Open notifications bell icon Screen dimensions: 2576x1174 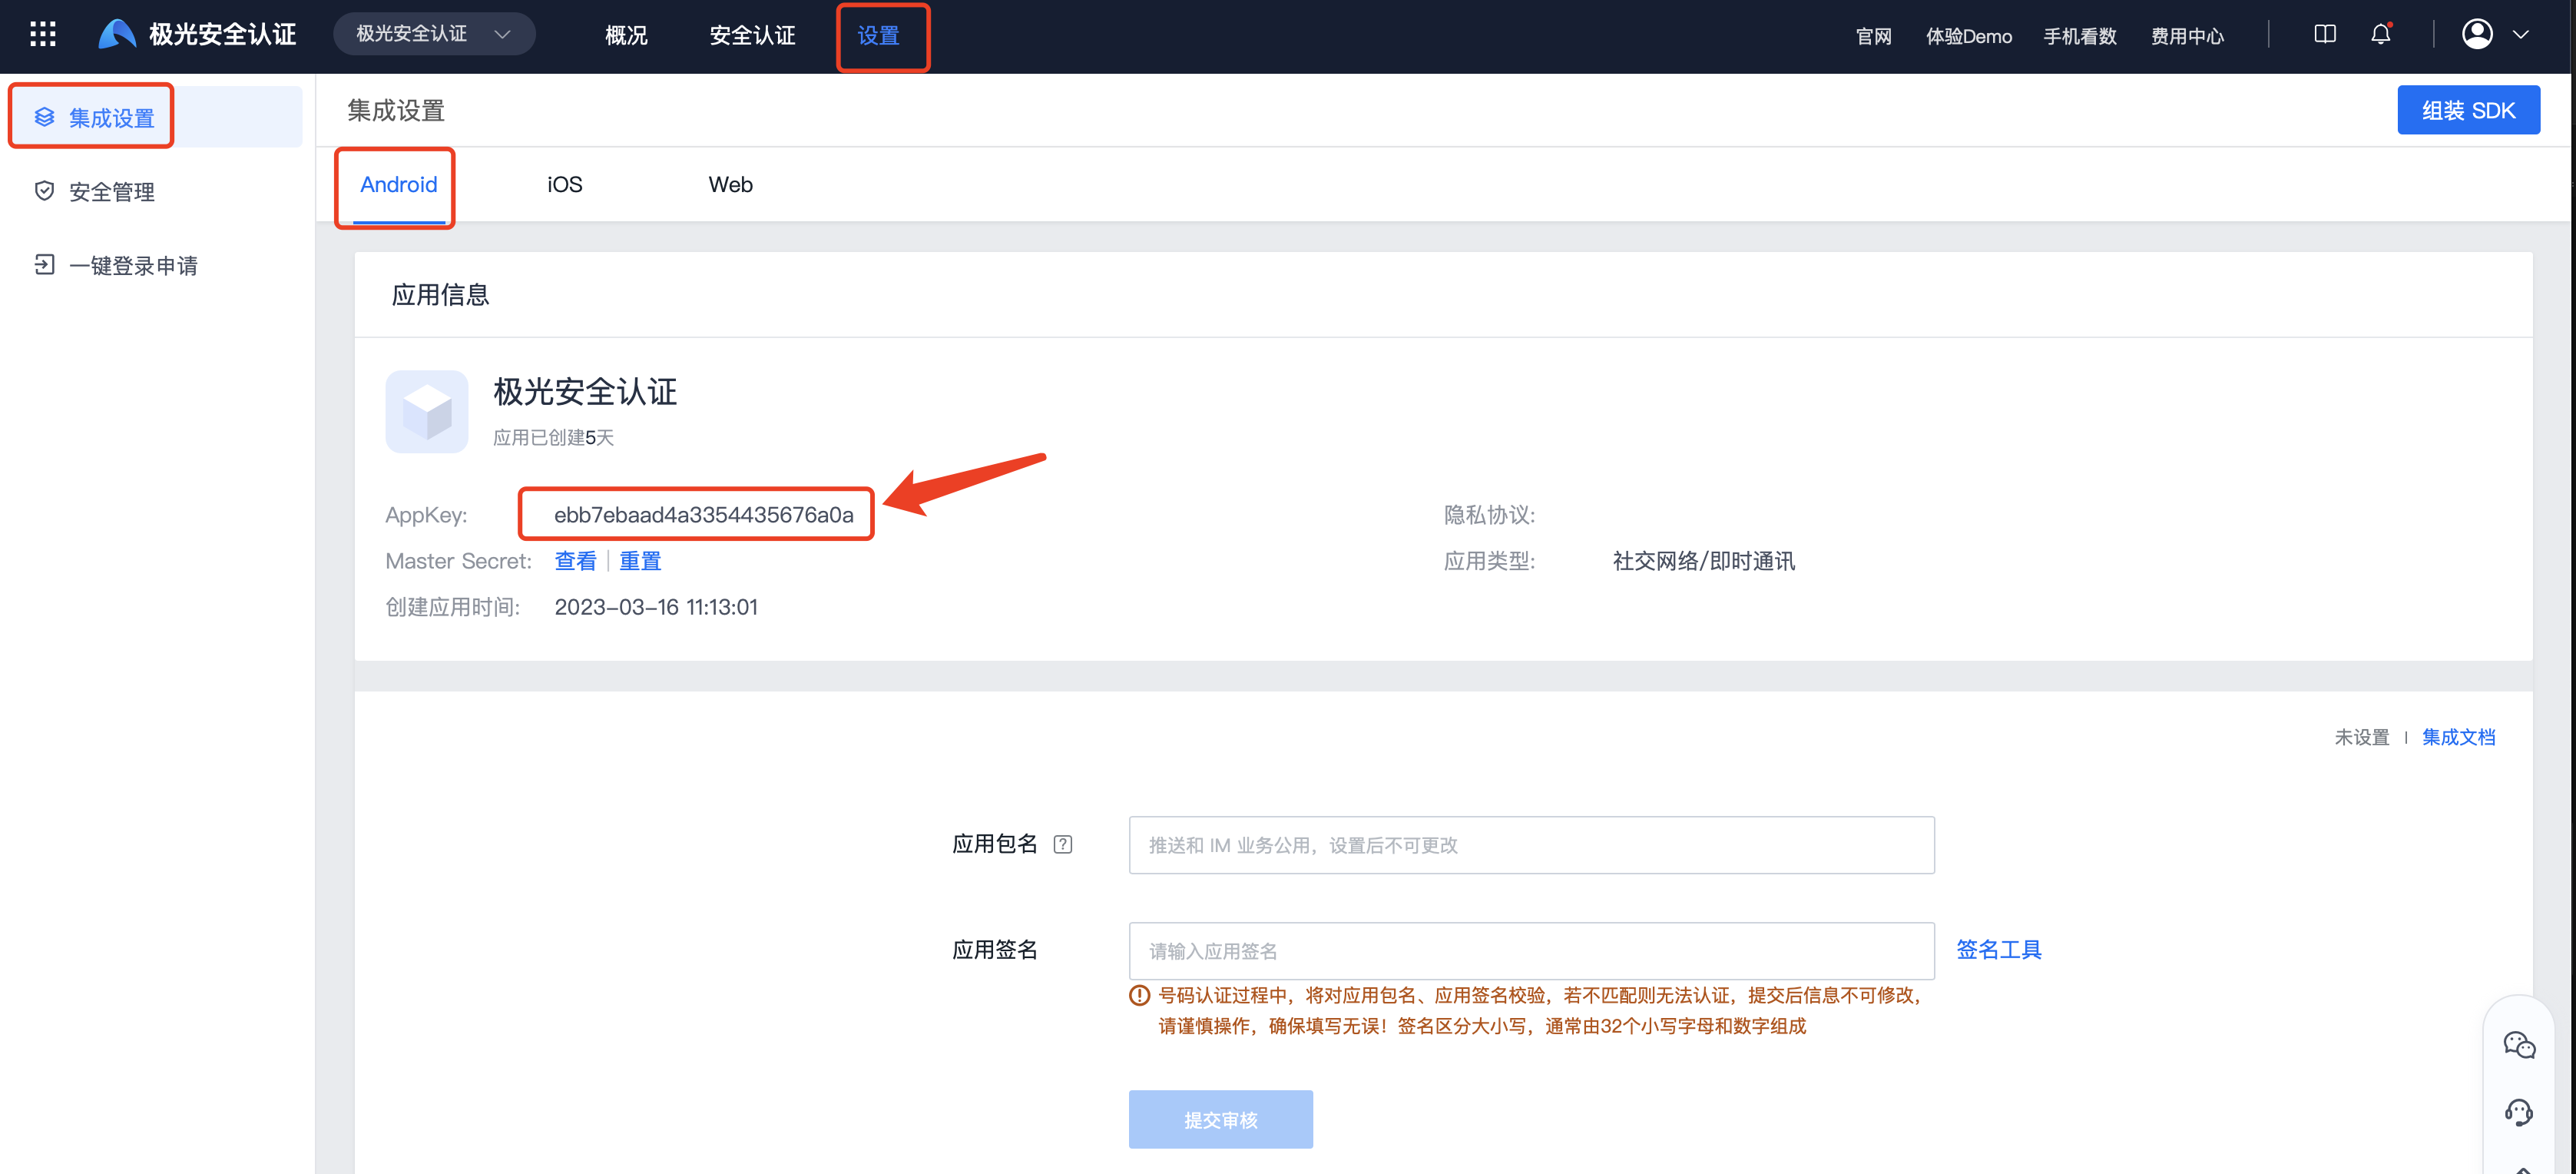2381,34
